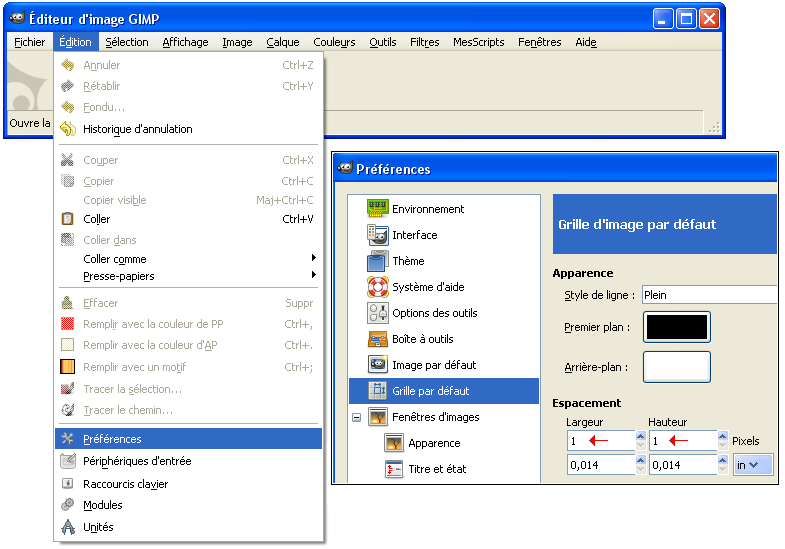
Task: Open the Fichier menu
Action: [x=30, y=42]
